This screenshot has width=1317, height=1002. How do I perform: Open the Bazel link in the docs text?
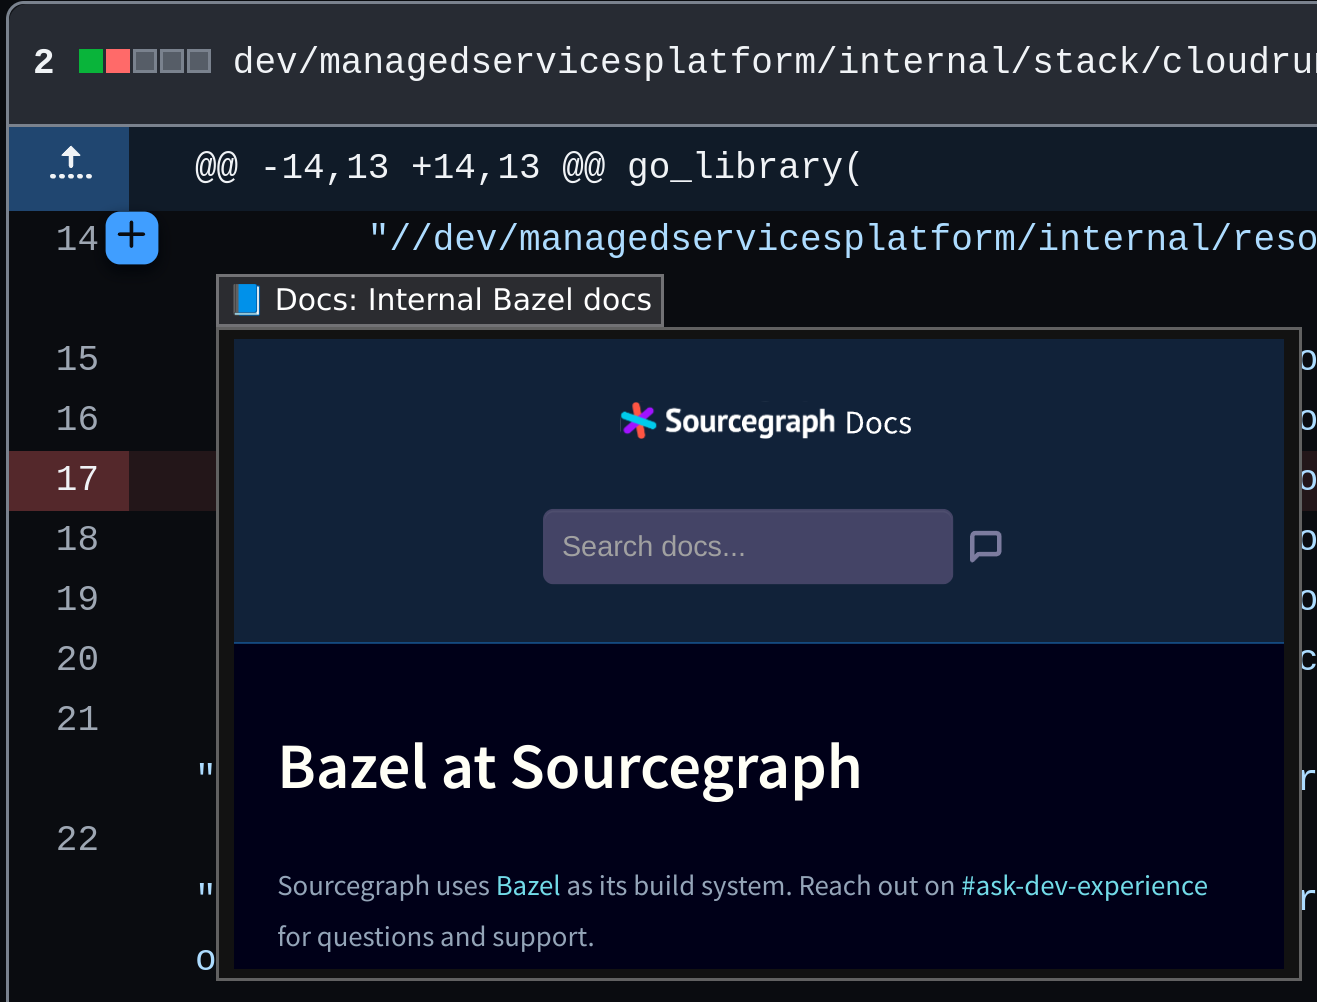point(527,886)
